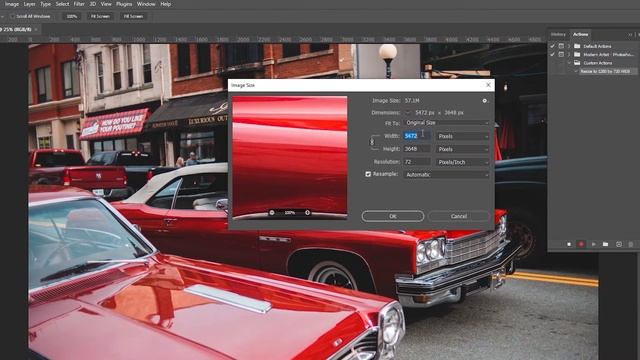This screenshot has height=360, width=640.
Task: Collapse the Custom Actions set
Action: tap(569, 63)
